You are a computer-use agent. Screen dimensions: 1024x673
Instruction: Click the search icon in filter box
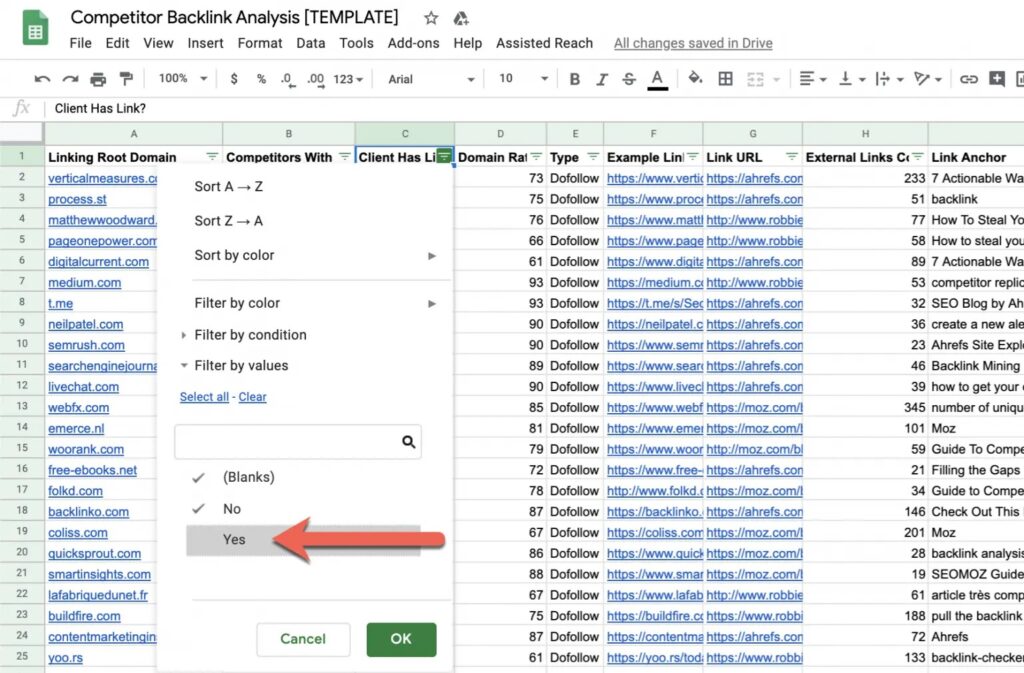pos(409,442)
